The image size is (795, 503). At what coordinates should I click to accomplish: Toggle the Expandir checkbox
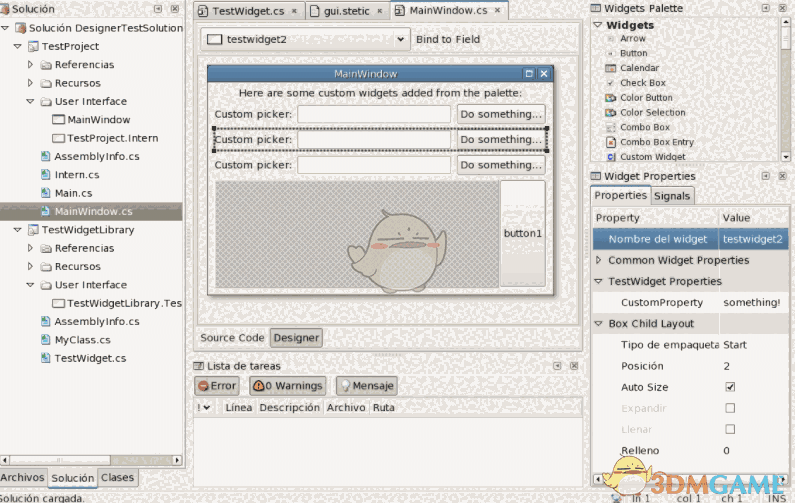click(x=730, y=408)
